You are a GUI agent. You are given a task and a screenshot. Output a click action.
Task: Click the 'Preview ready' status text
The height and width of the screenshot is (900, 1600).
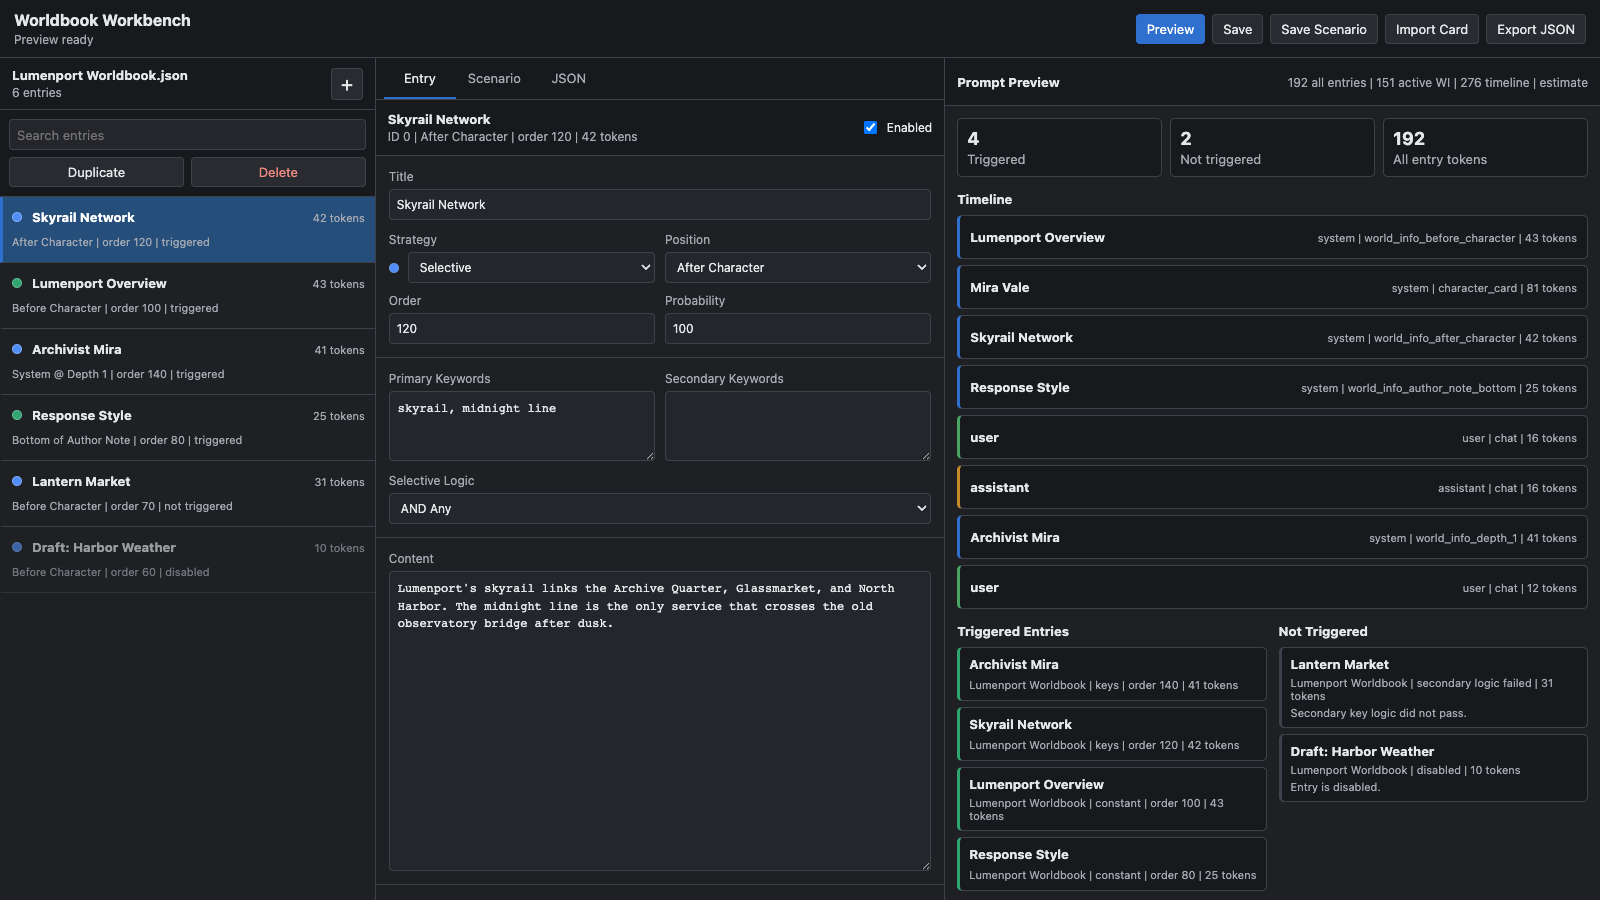point(54,40)
